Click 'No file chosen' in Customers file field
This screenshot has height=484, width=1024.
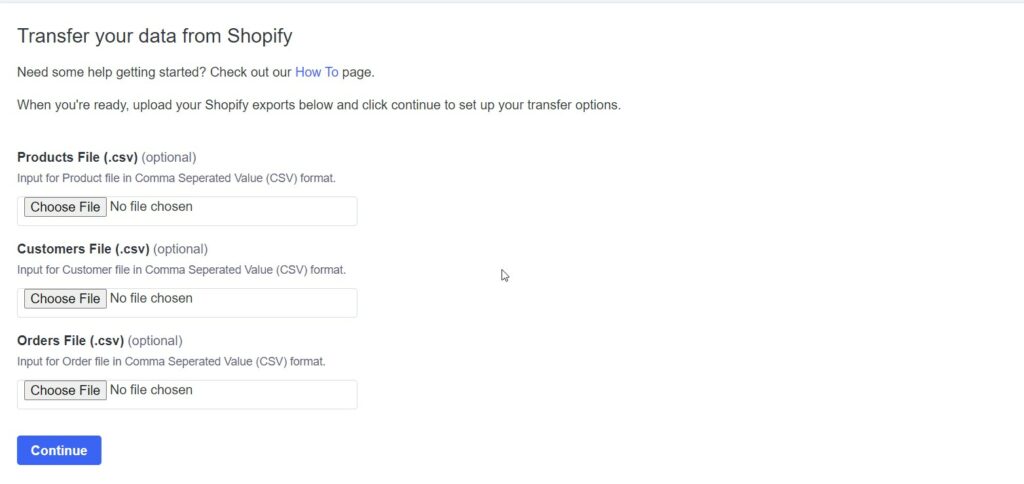pyautogui.click(x=151, y=298)
